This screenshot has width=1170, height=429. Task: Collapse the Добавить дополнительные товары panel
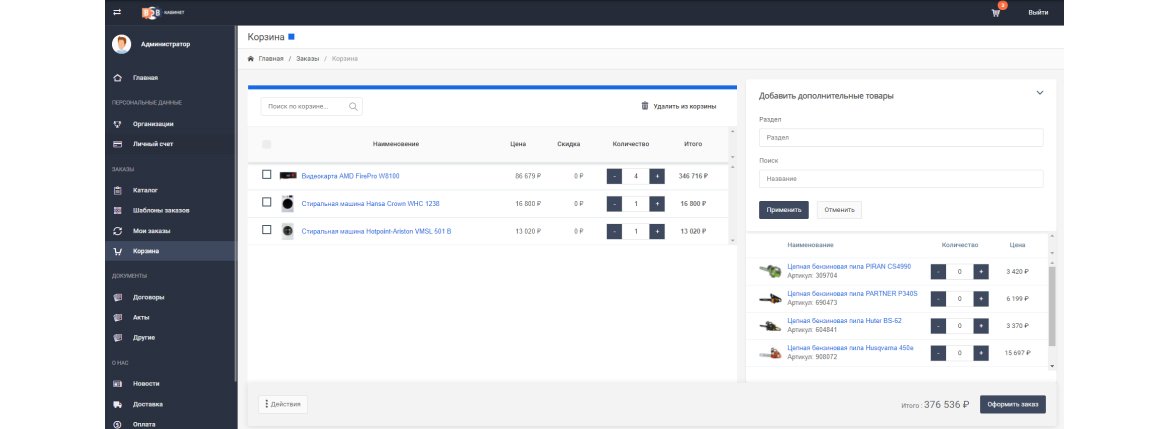tap(1039, 93)
